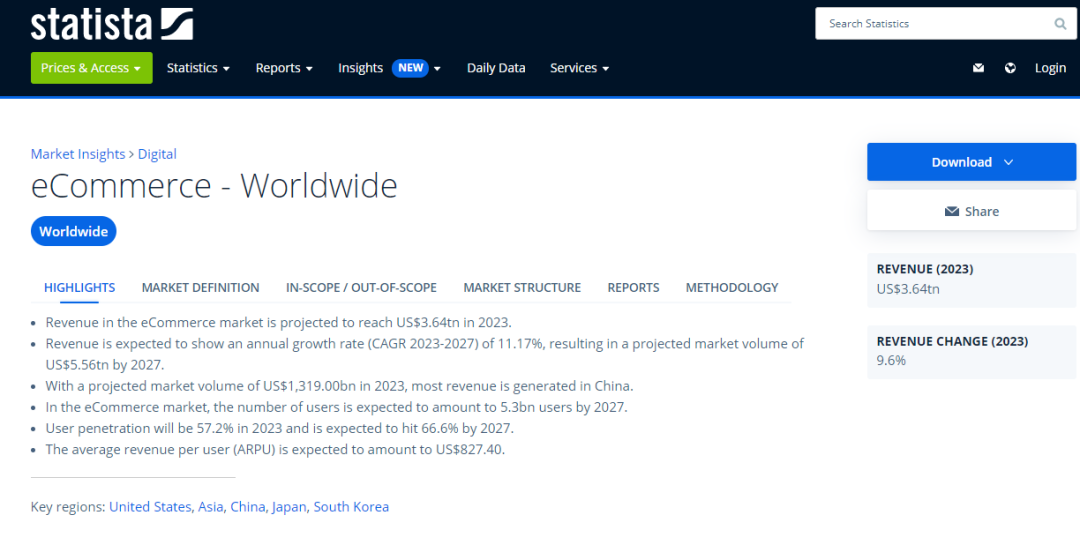
Task: Click the Revenue Change value 9.6%
Action: click(891, 360)
